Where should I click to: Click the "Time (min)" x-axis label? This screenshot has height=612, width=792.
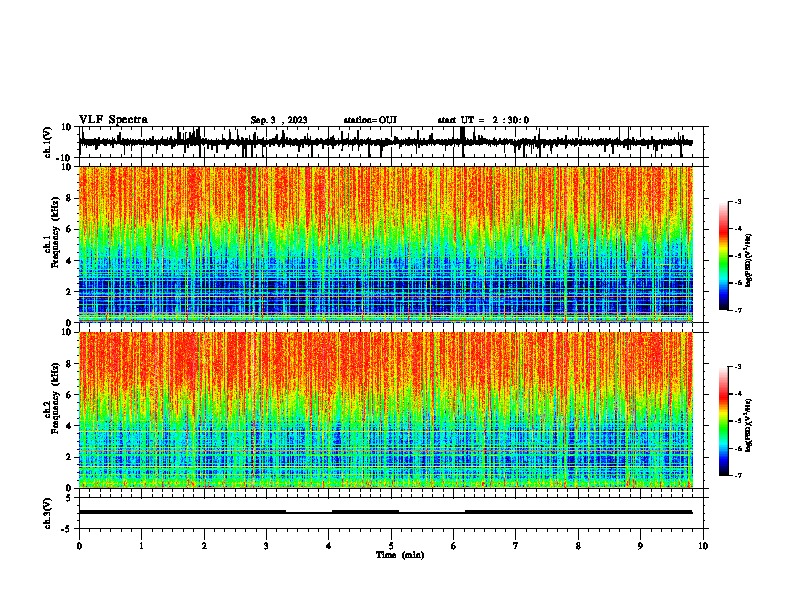pos(400,555)
